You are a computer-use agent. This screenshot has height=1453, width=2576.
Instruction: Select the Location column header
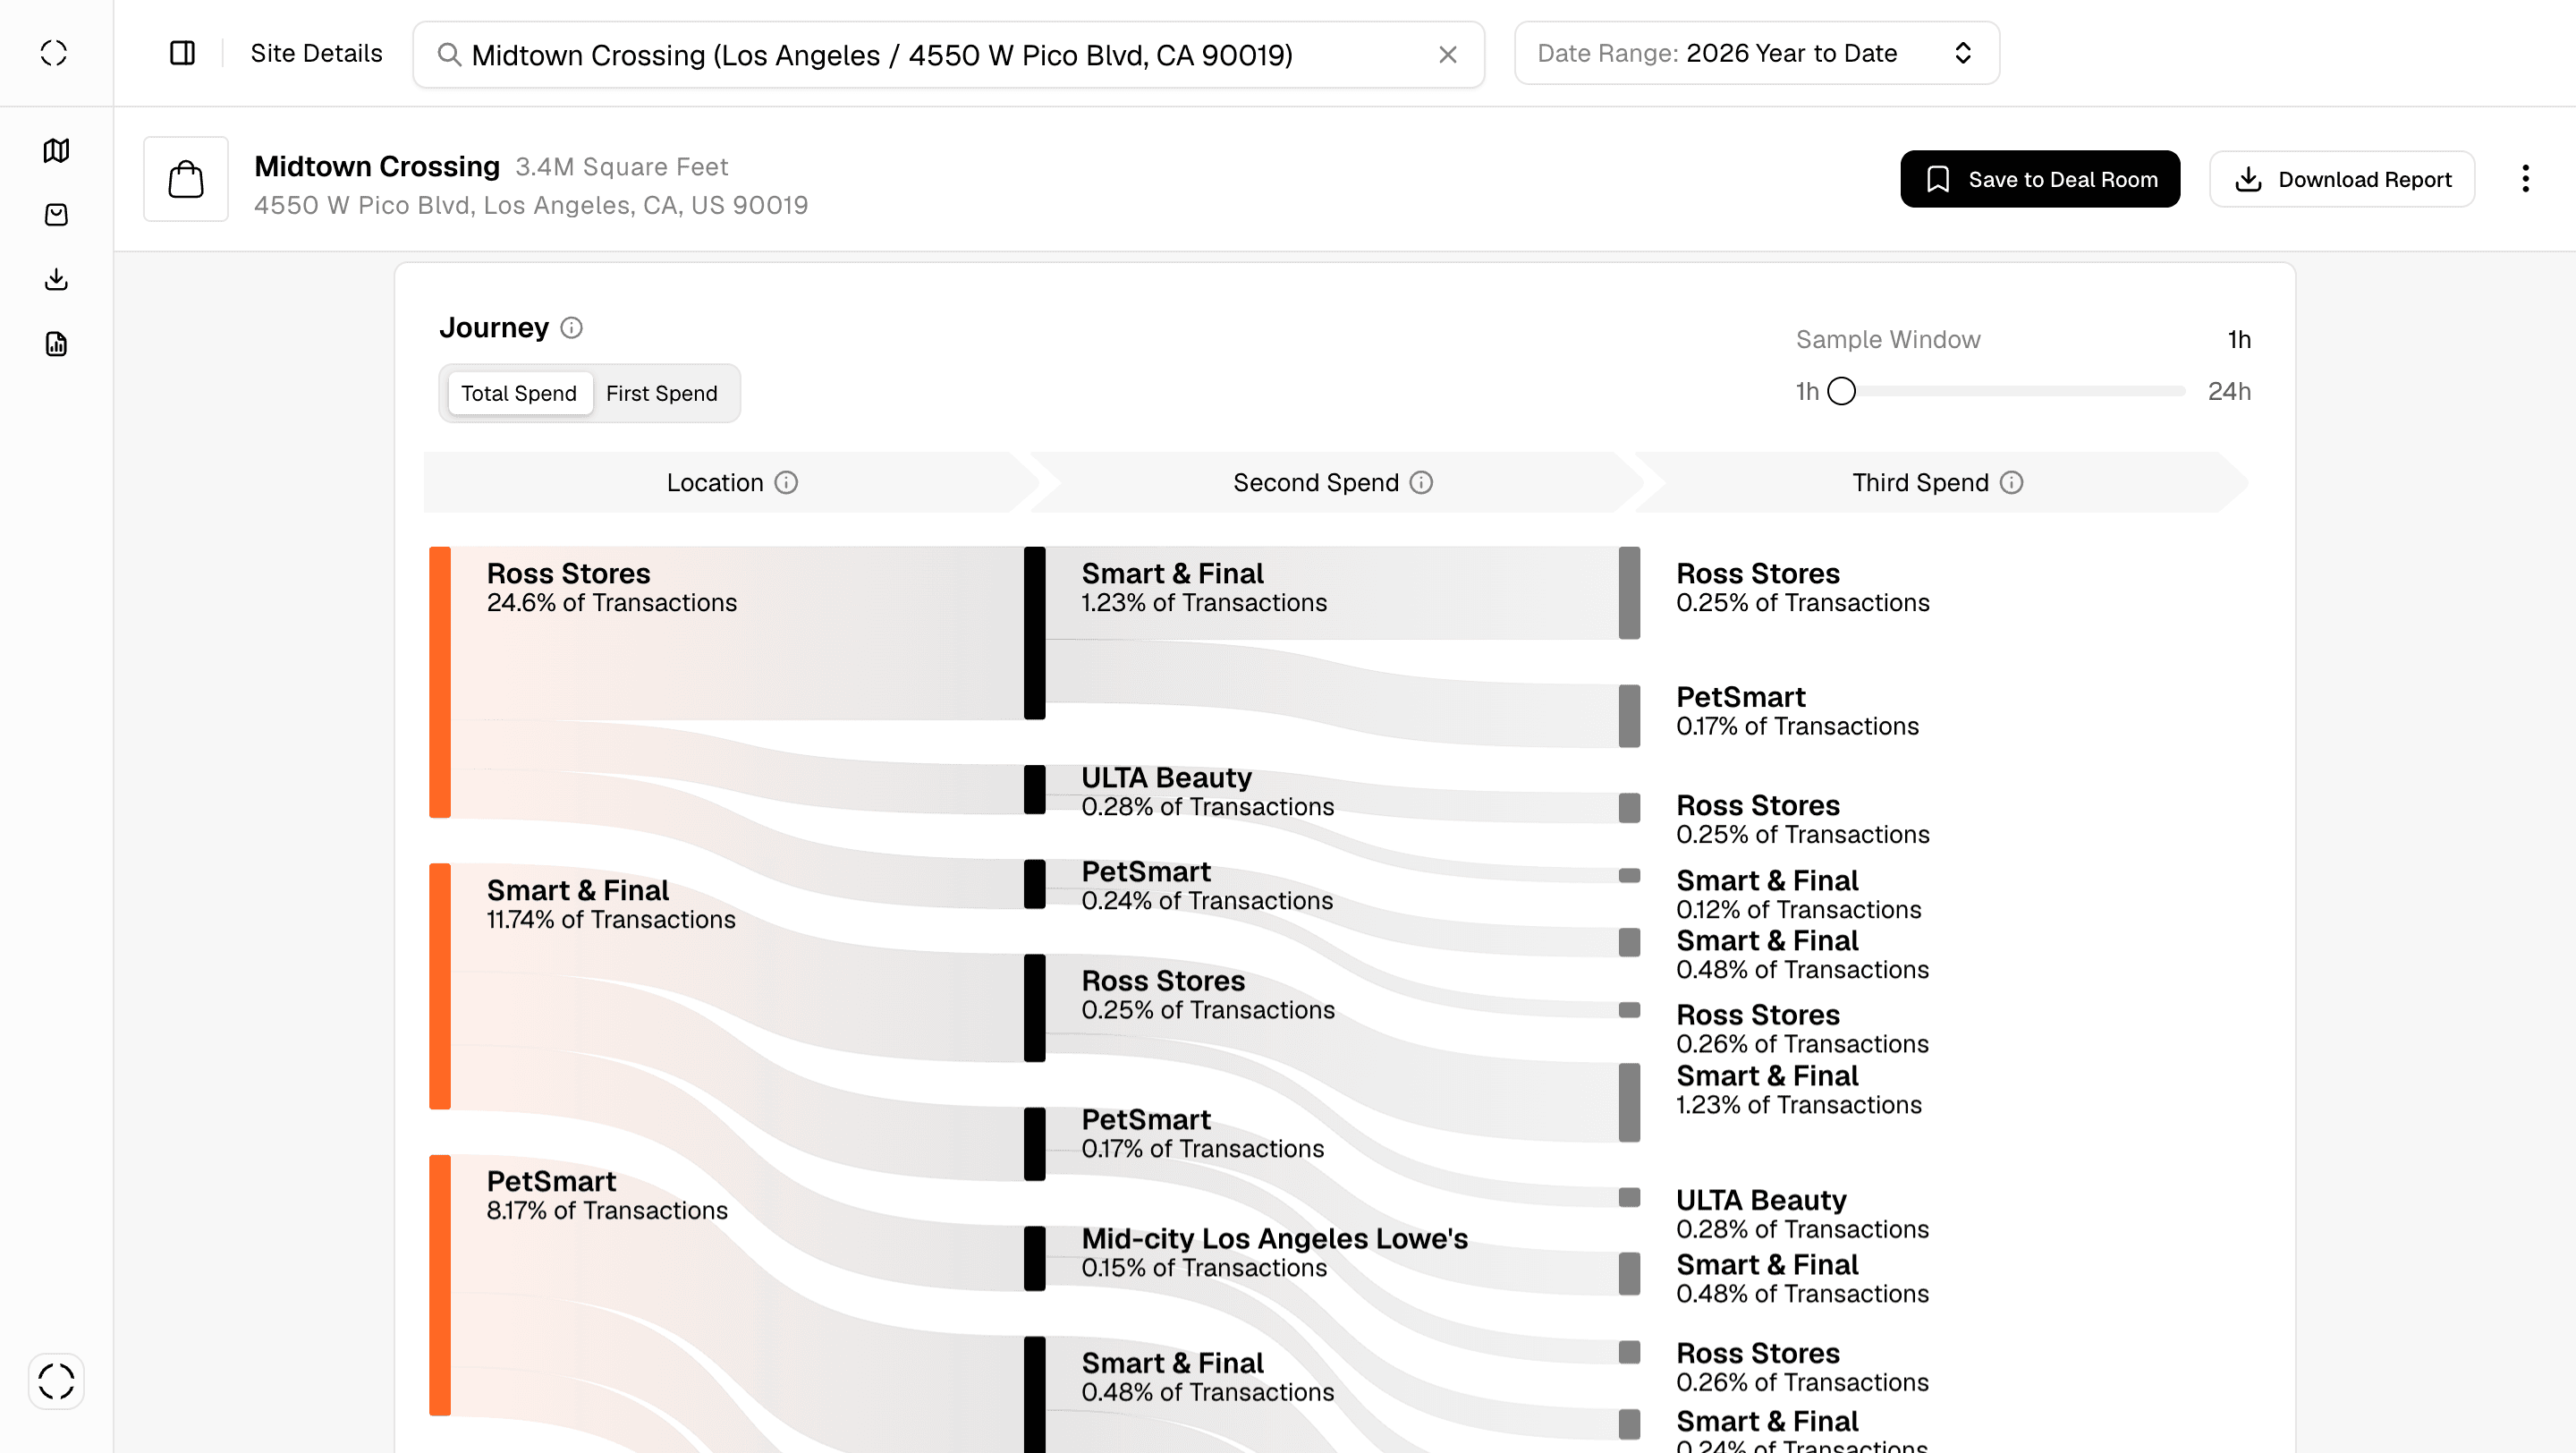point(732,483)
